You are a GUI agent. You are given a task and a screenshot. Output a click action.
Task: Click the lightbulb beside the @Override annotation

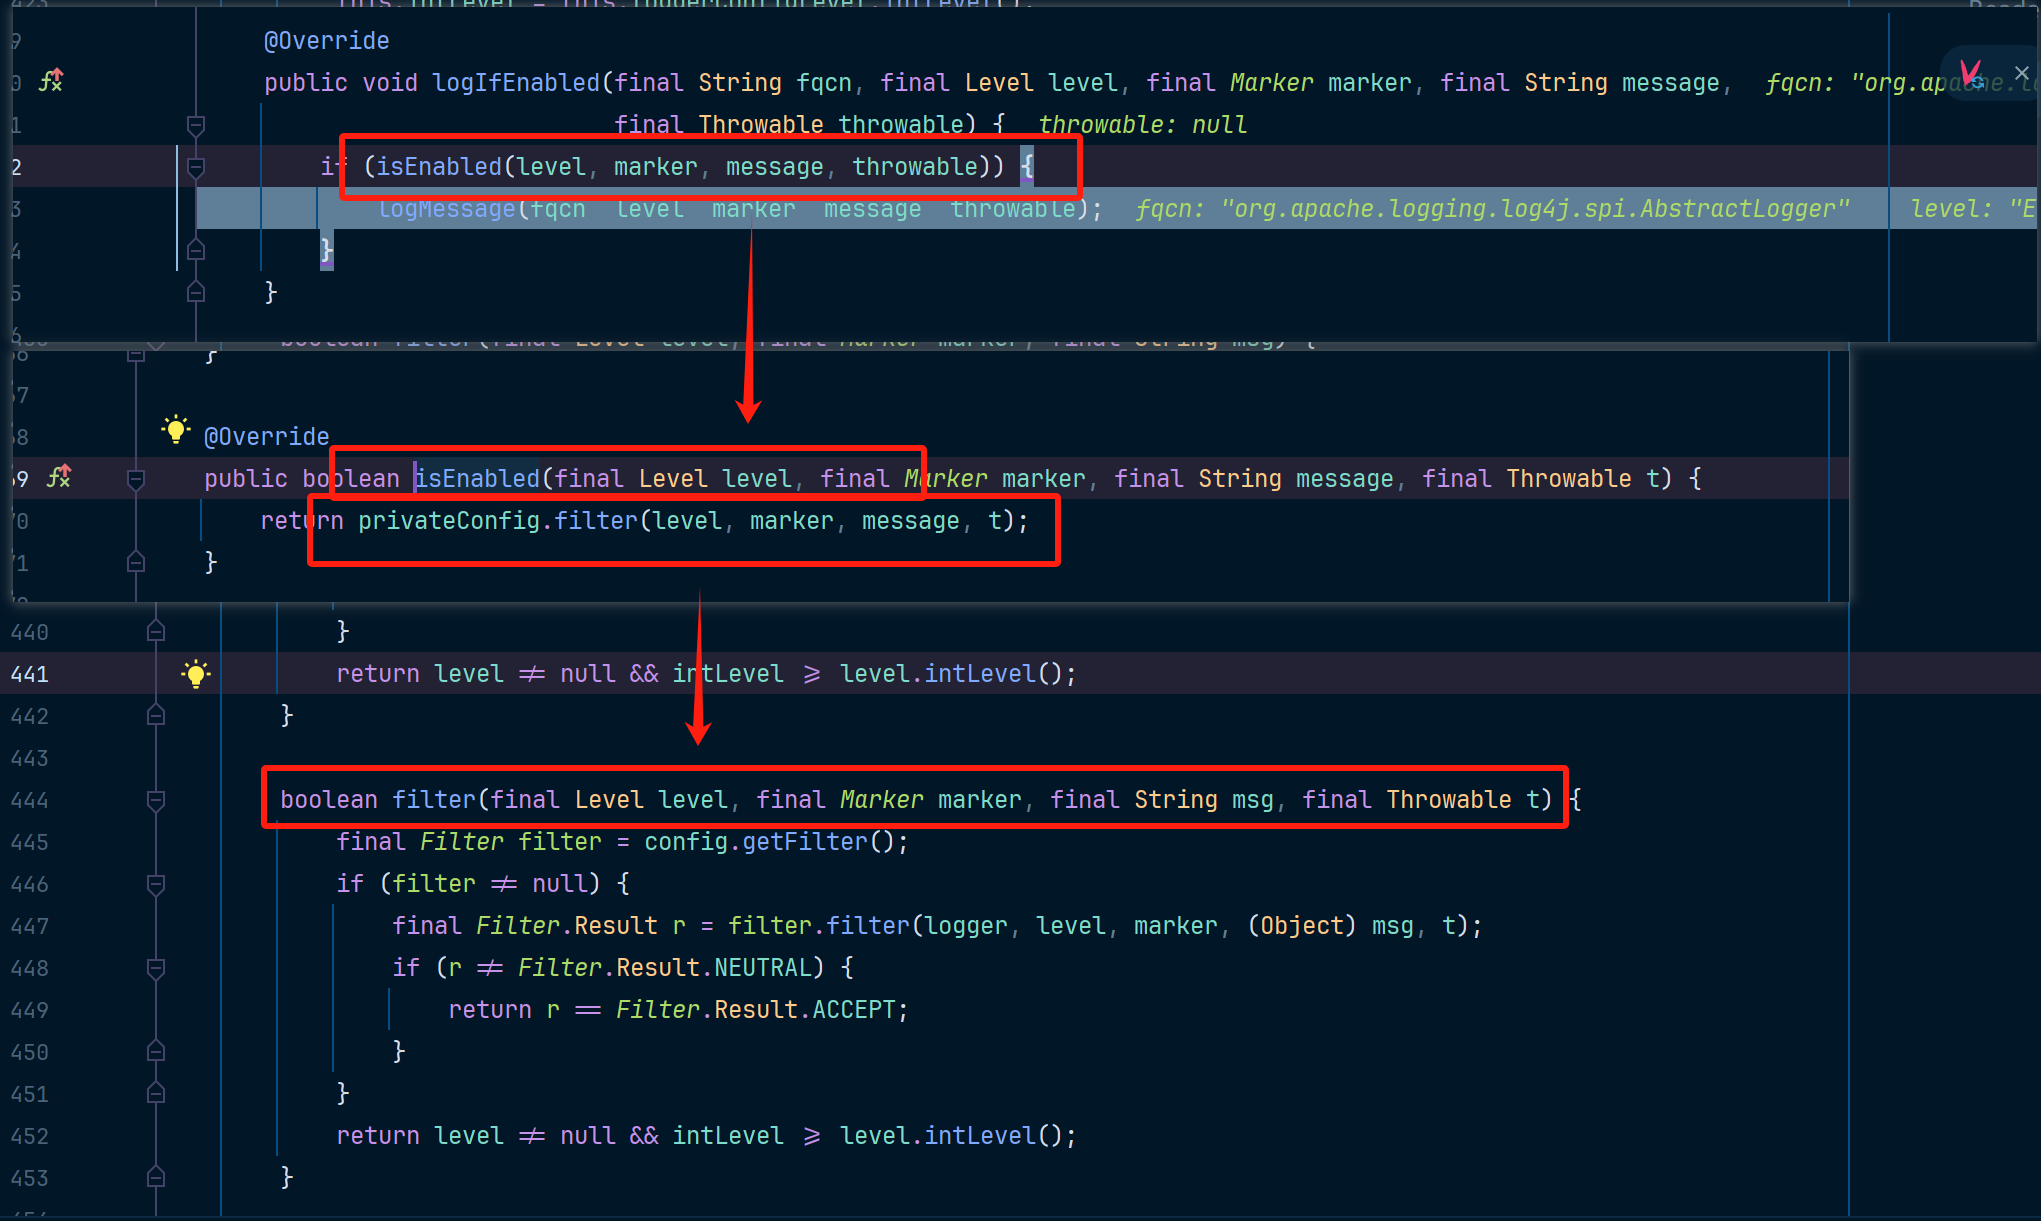(175, 430)
